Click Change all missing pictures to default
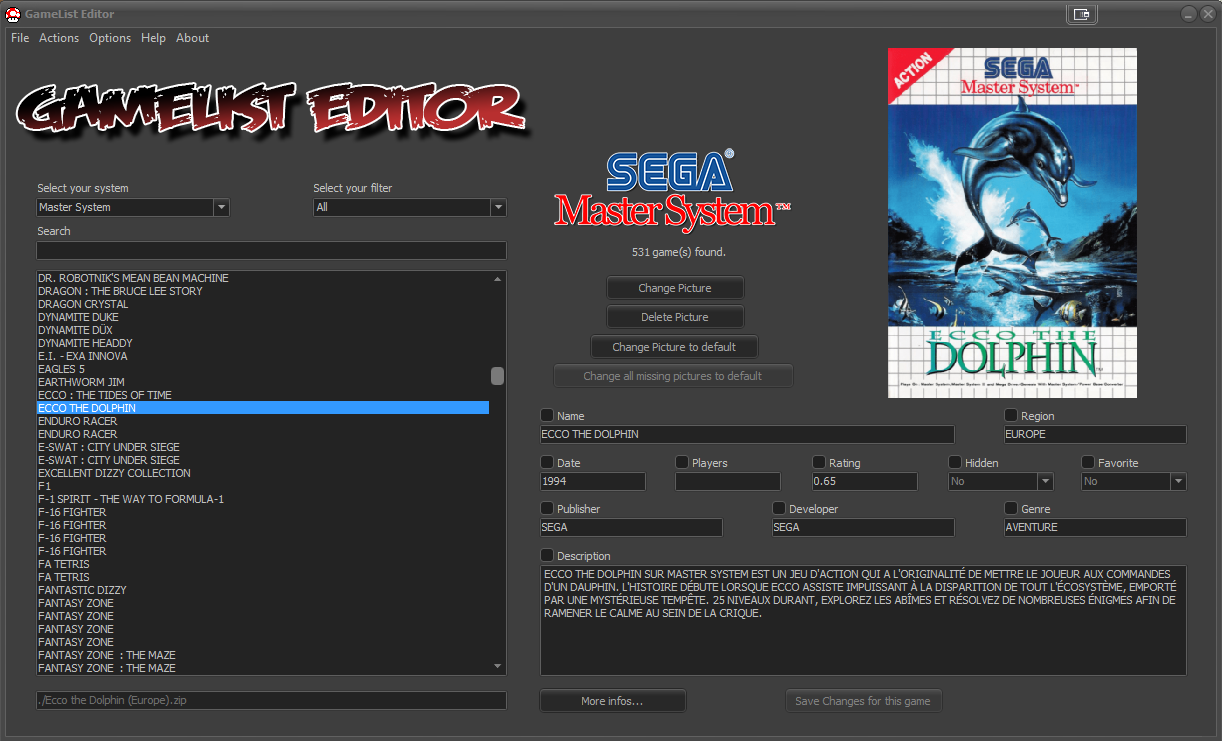Viewport: 1222px width, 741px height. [x=673, y=376]
